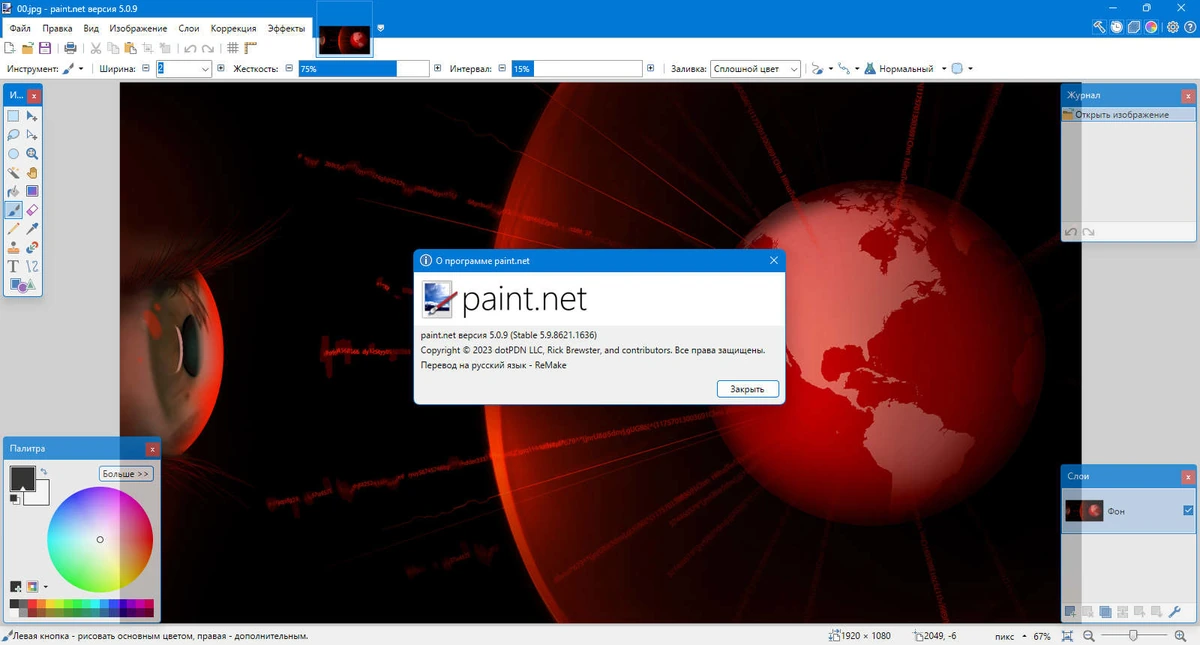Select the Lasso Select tool
The height and width of the screenshot is (645, 1200).
click(x=13, y=135)
